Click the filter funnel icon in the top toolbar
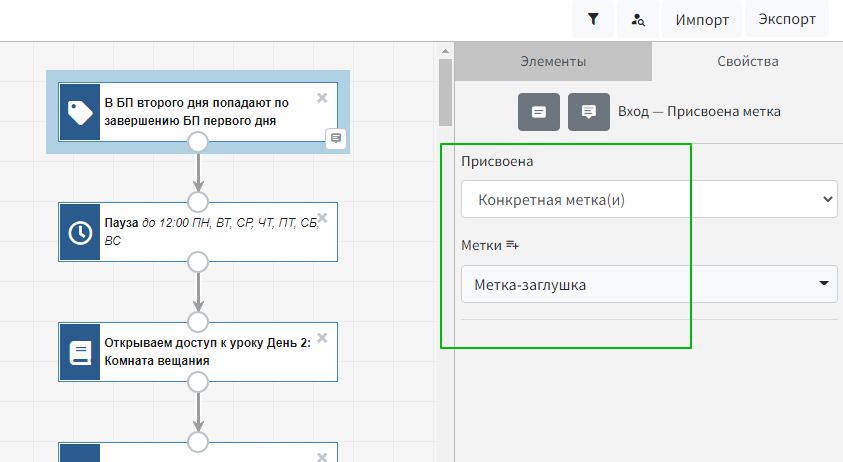The image size is (843, 462). (x=594, y=19)
